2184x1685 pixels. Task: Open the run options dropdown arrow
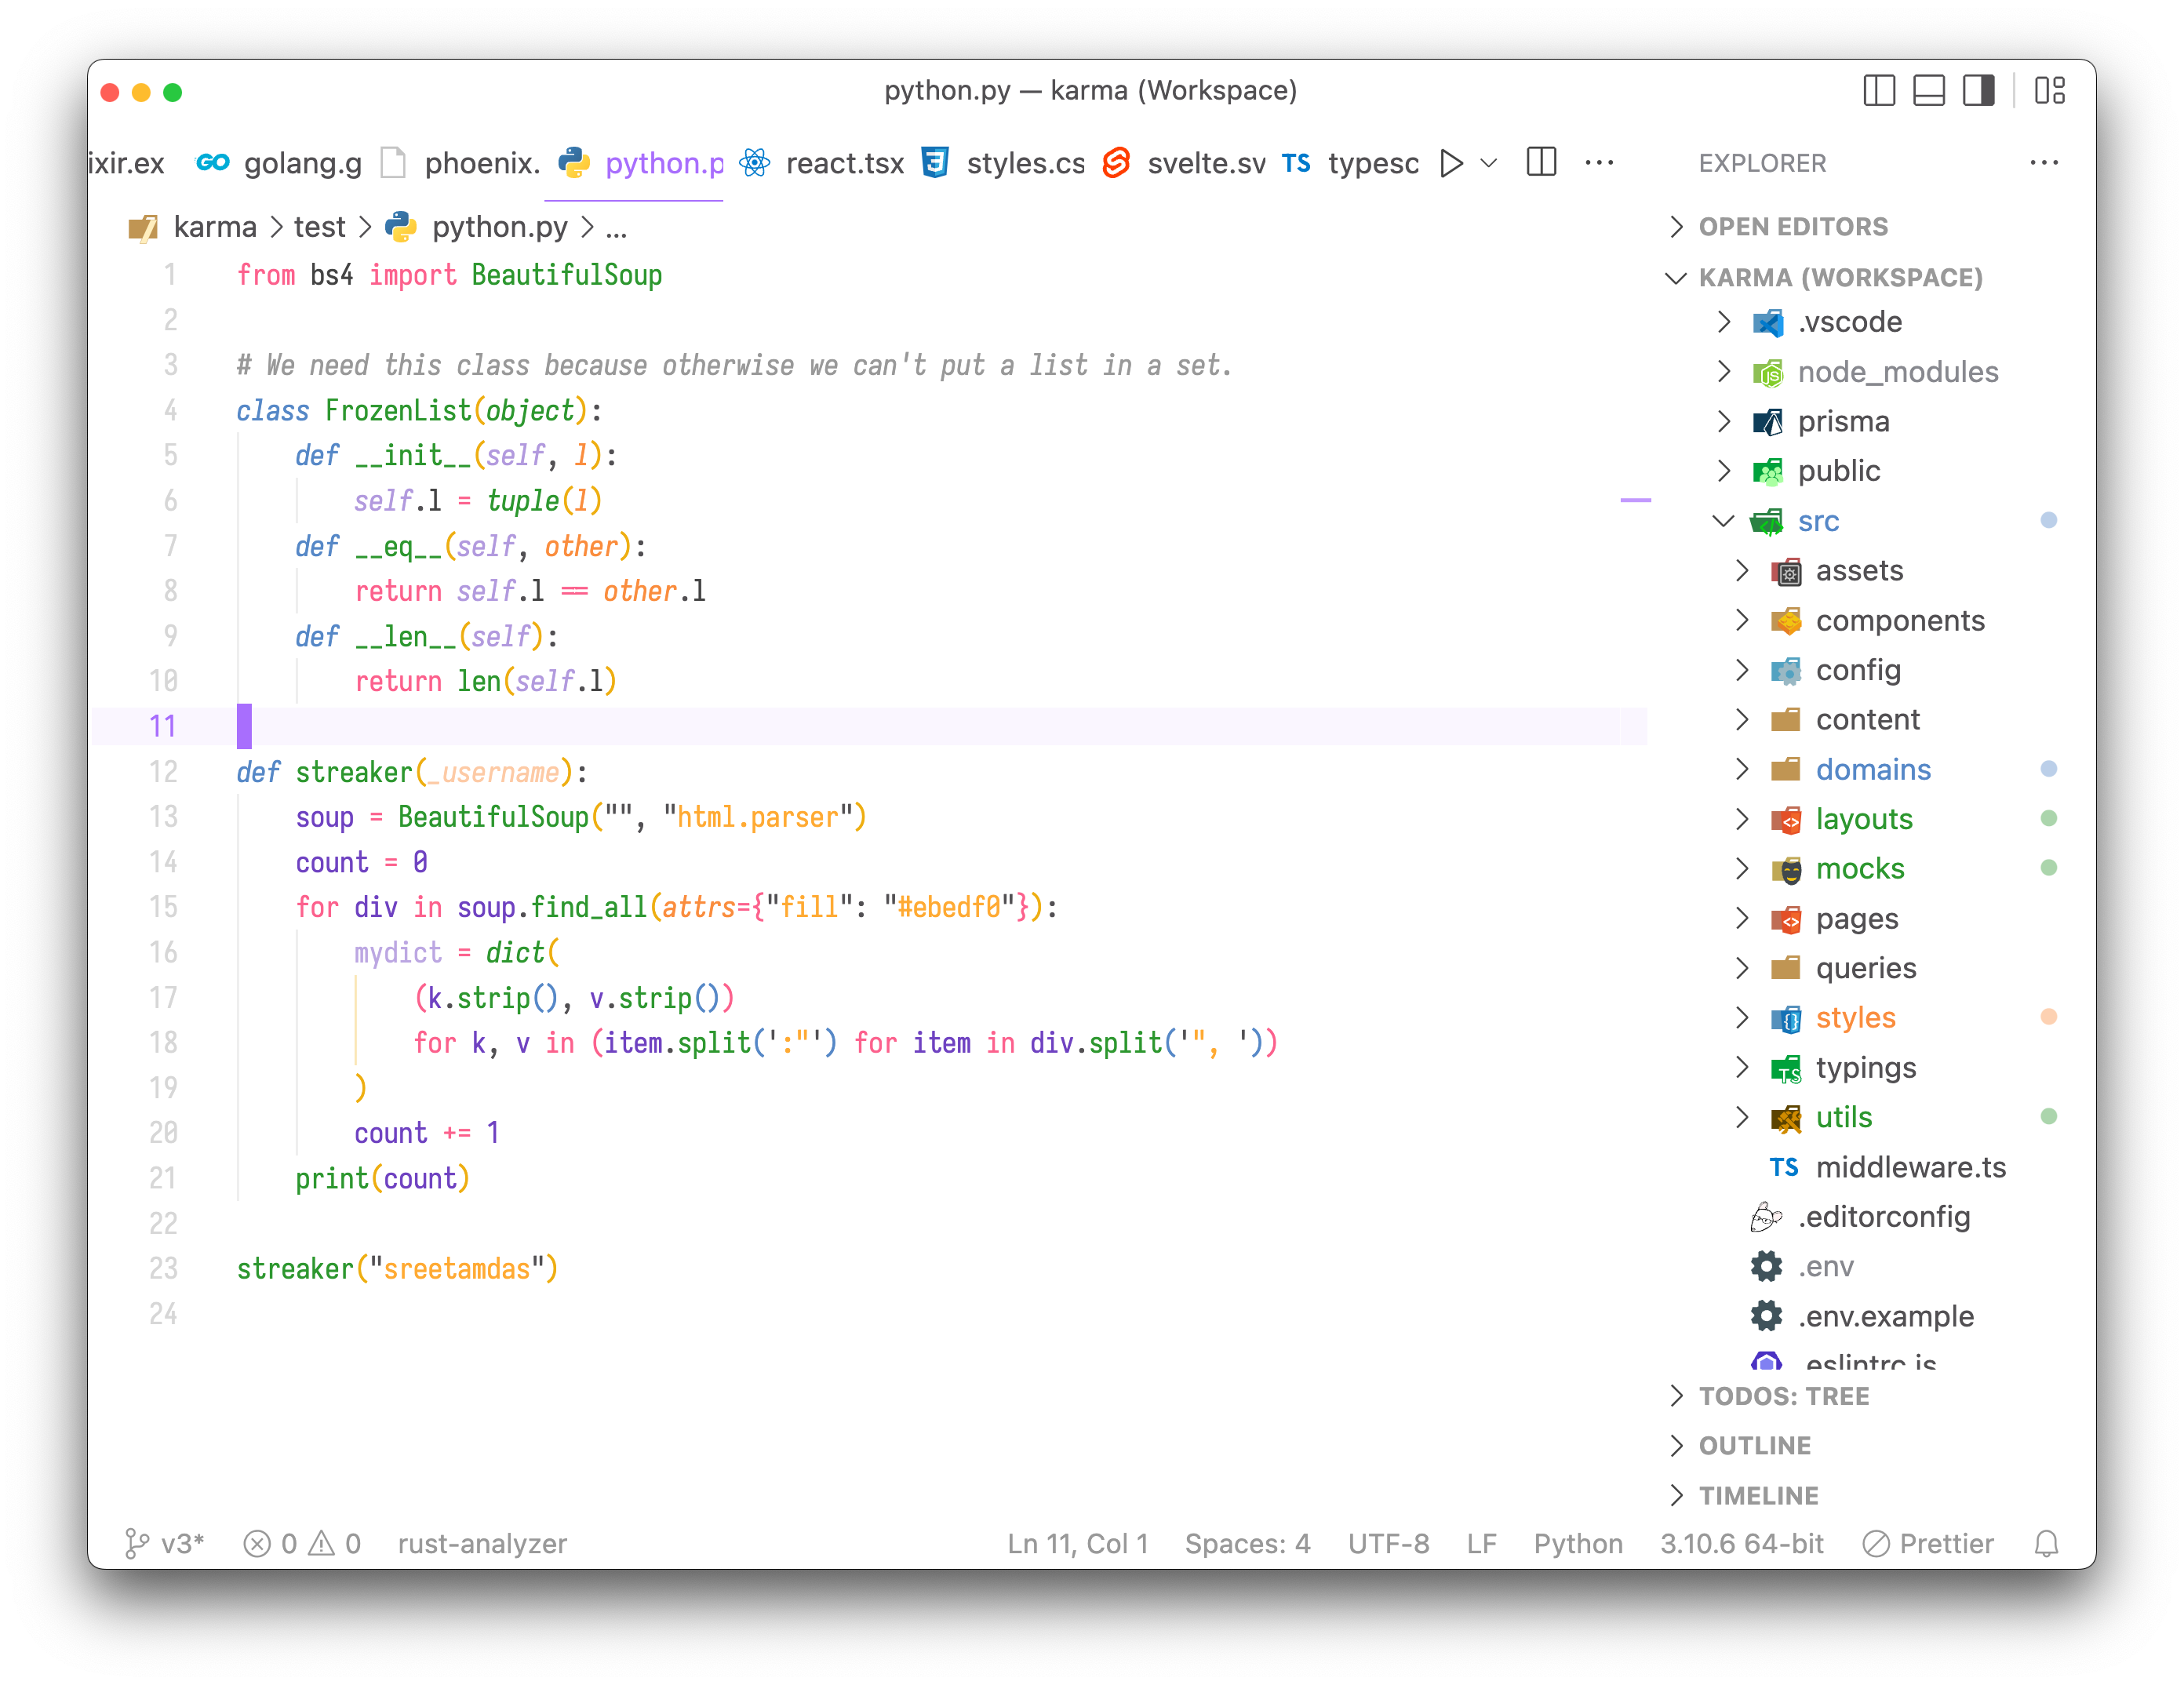[1489, 163]
